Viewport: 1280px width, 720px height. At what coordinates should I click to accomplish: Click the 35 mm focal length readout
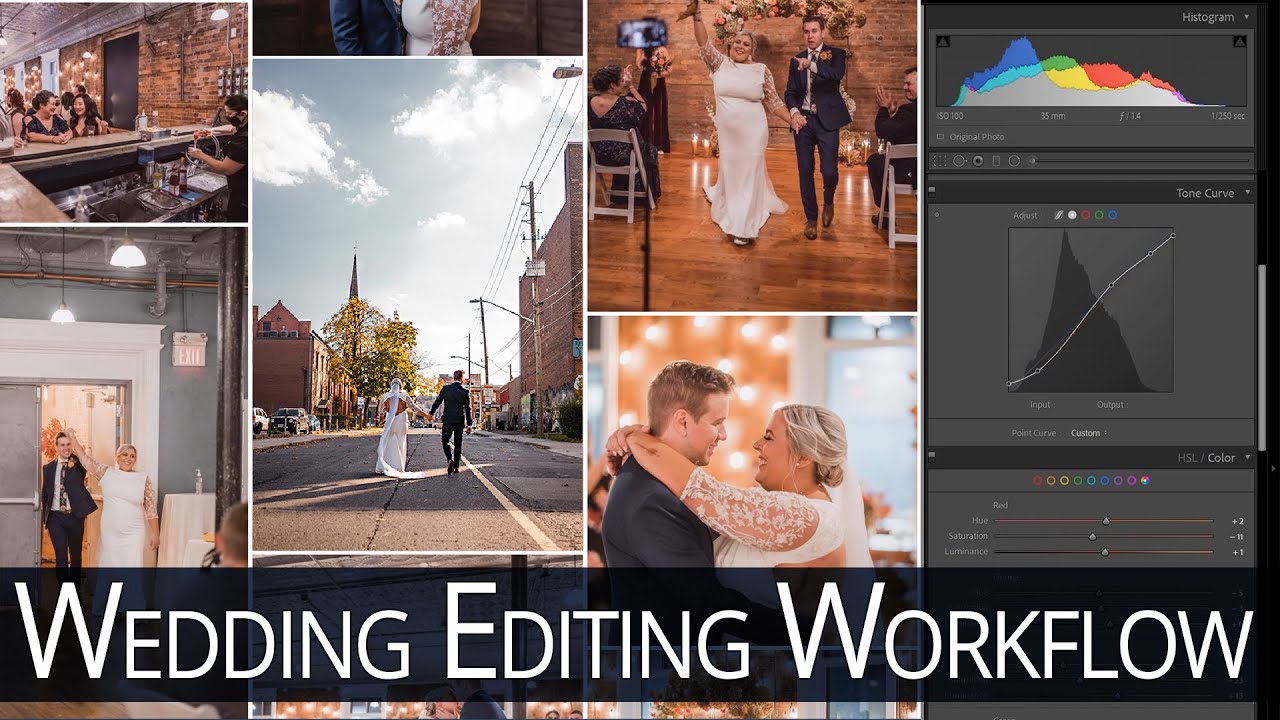tap(1051, 116)
